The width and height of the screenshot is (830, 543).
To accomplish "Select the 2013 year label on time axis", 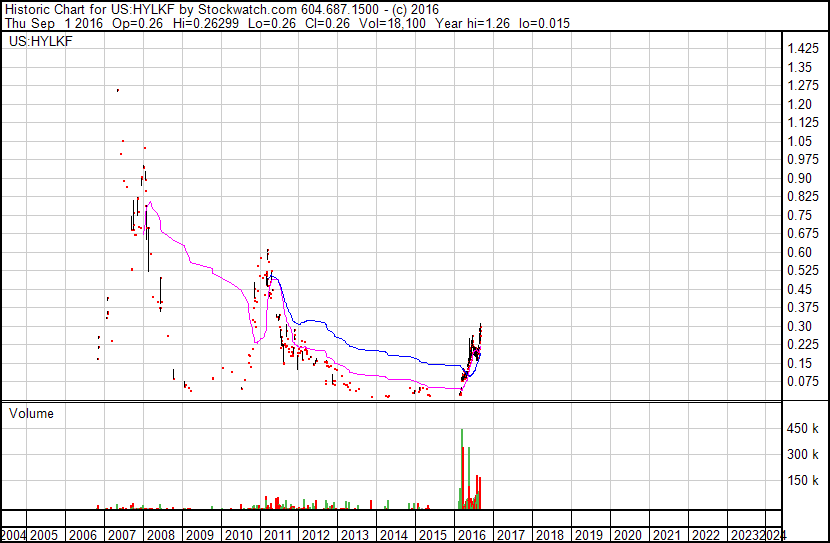I will [x=355, y=535].
